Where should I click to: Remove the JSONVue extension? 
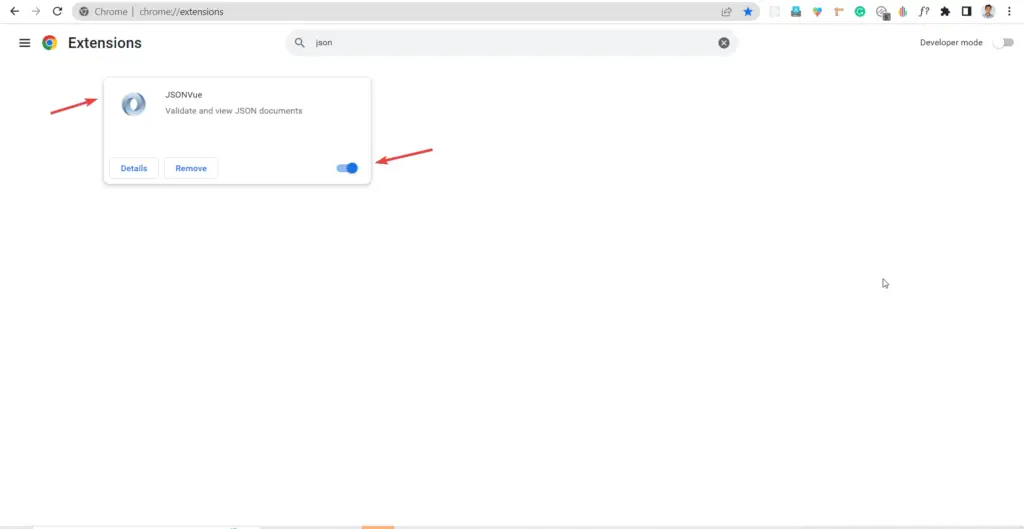click(x=191, y=168)
